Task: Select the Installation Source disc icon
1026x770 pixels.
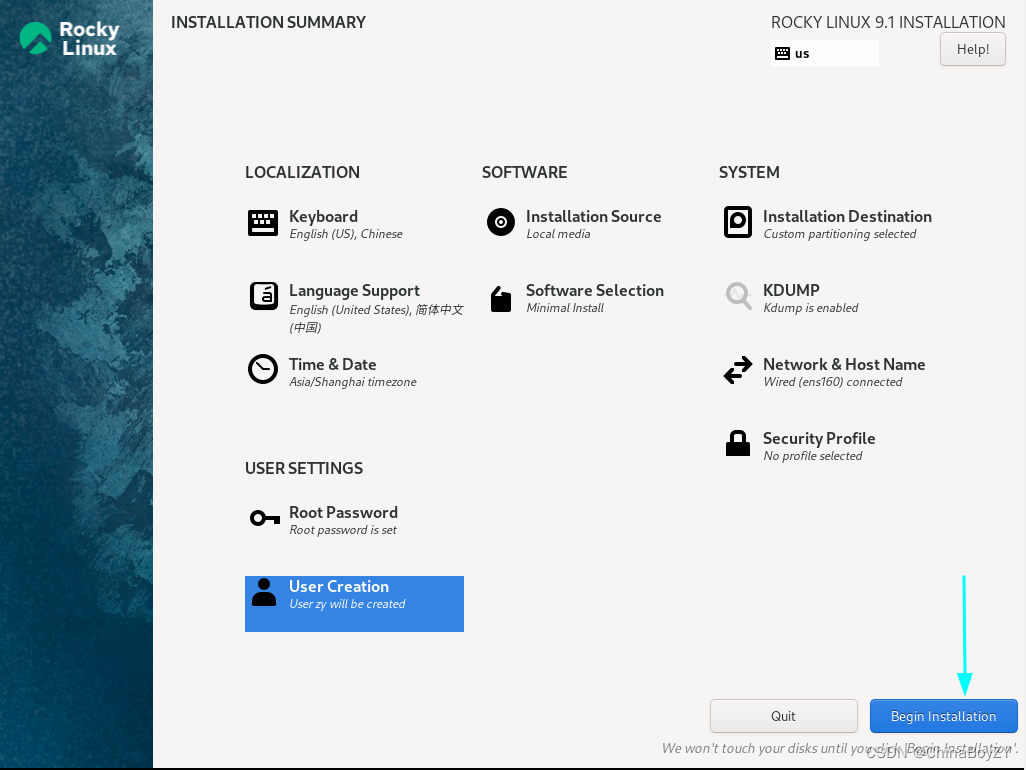Action: point(500,222)
